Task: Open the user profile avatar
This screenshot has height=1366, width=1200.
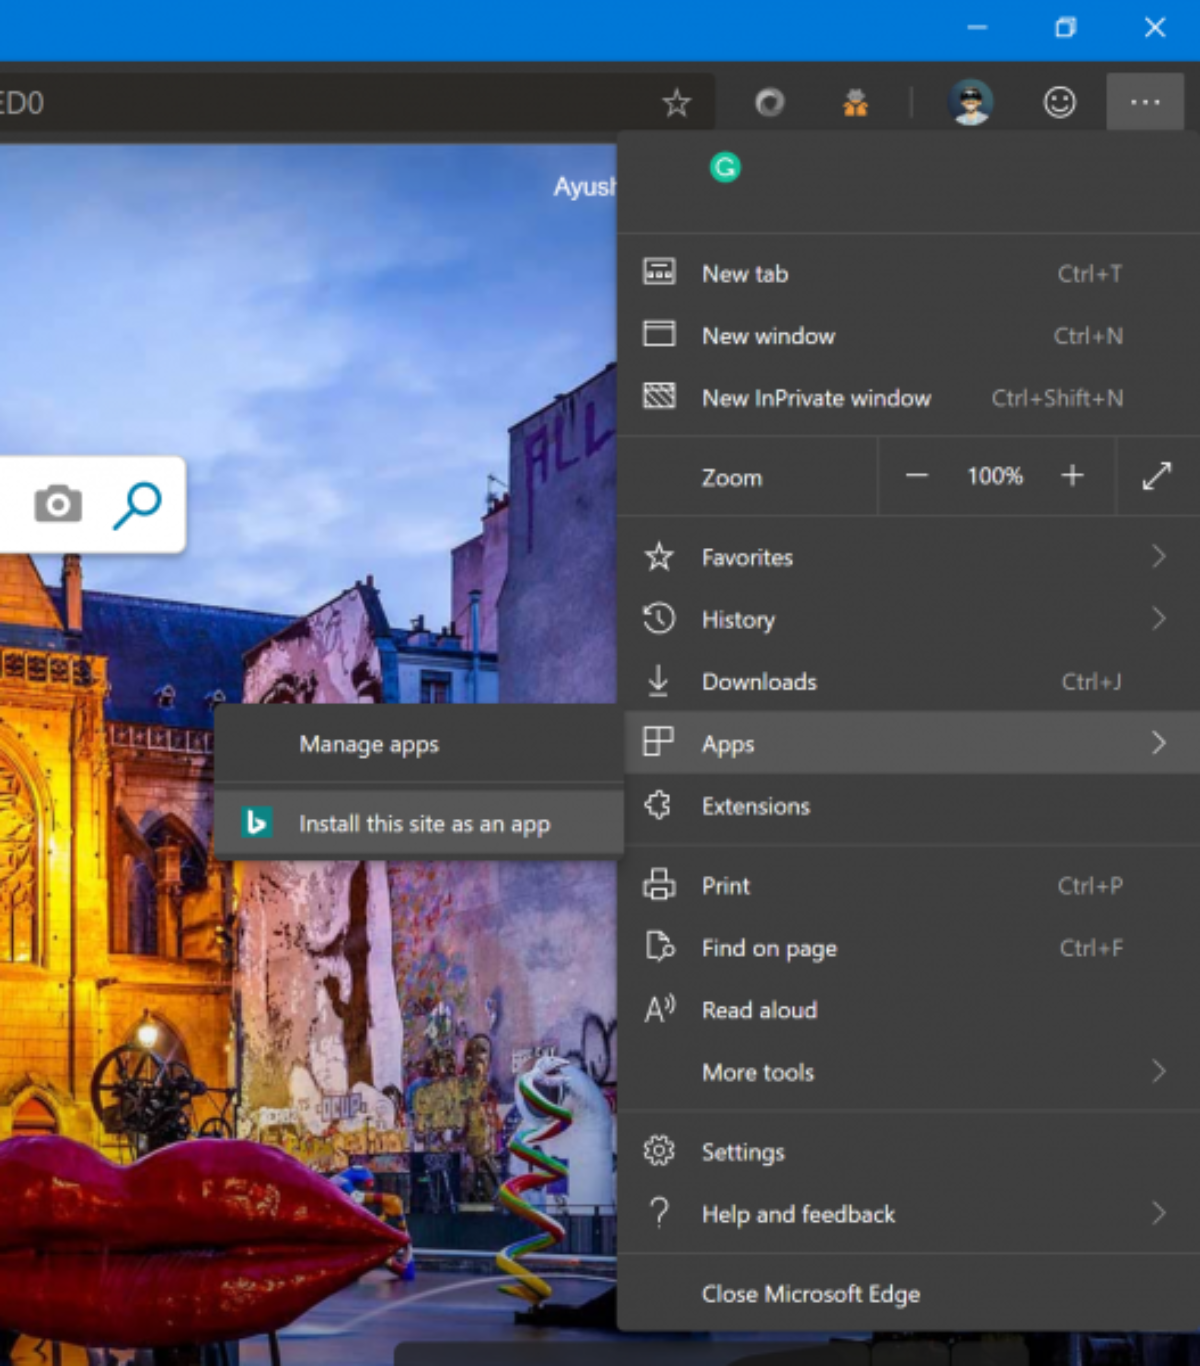Action: (x=970, y=102)
